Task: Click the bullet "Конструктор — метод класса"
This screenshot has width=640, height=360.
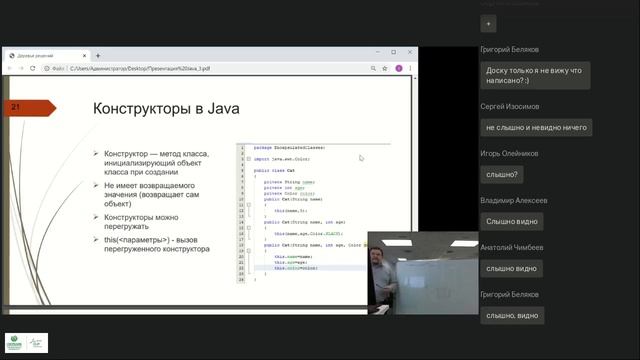Action: coord(156,163)
